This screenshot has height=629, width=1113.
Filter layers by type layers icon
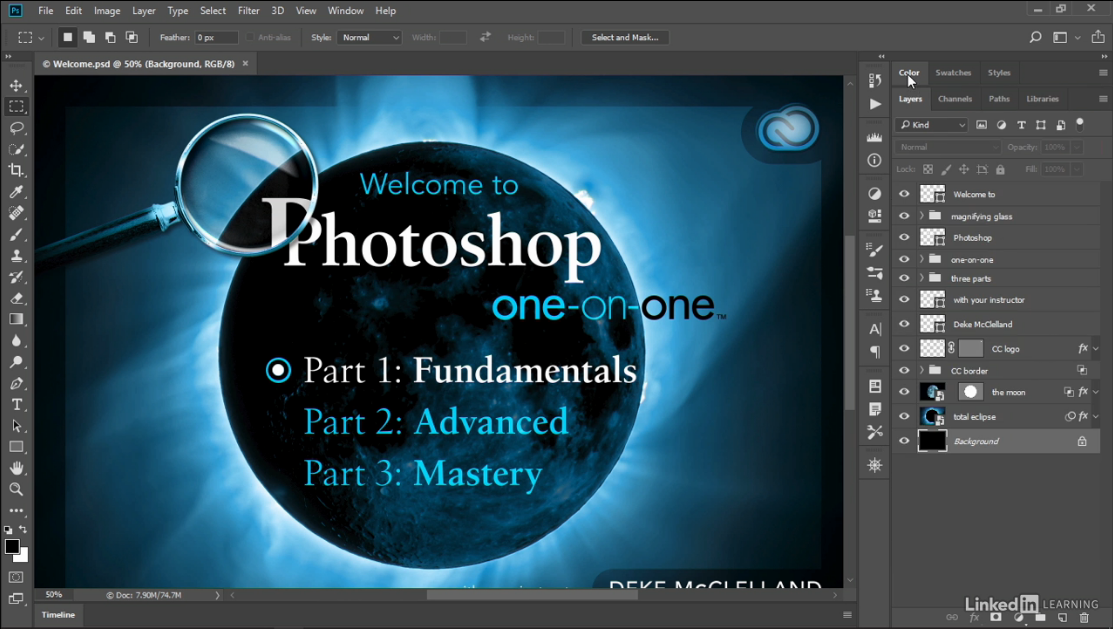pos(1021,125)
